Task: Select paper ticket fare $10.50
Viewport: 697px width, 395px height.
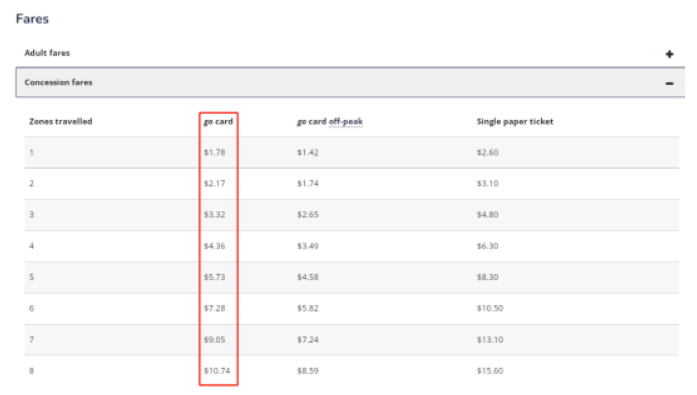Action: point(490,308)
